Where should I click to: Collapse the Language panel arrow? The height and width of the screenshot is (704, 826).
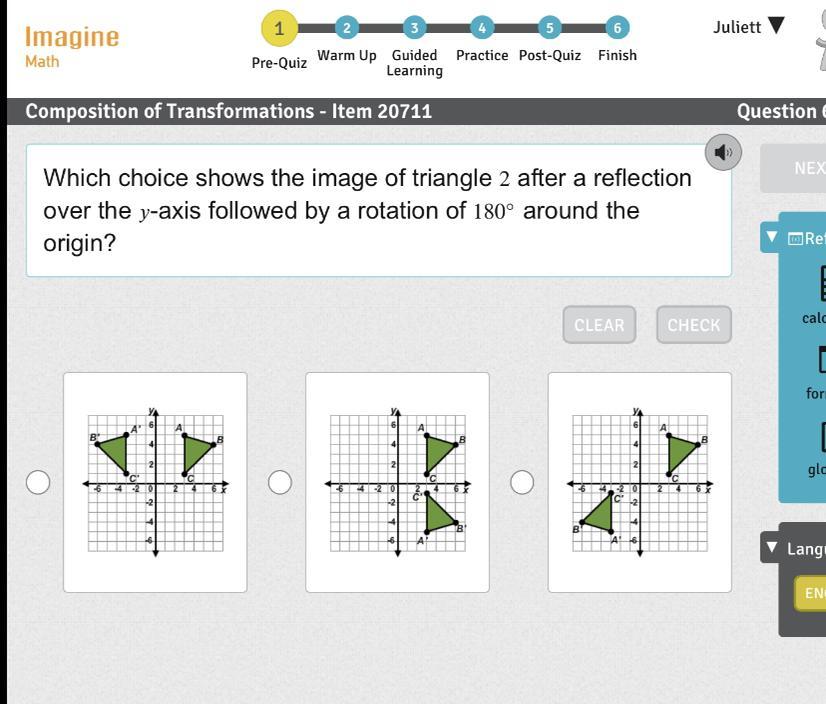772,547
